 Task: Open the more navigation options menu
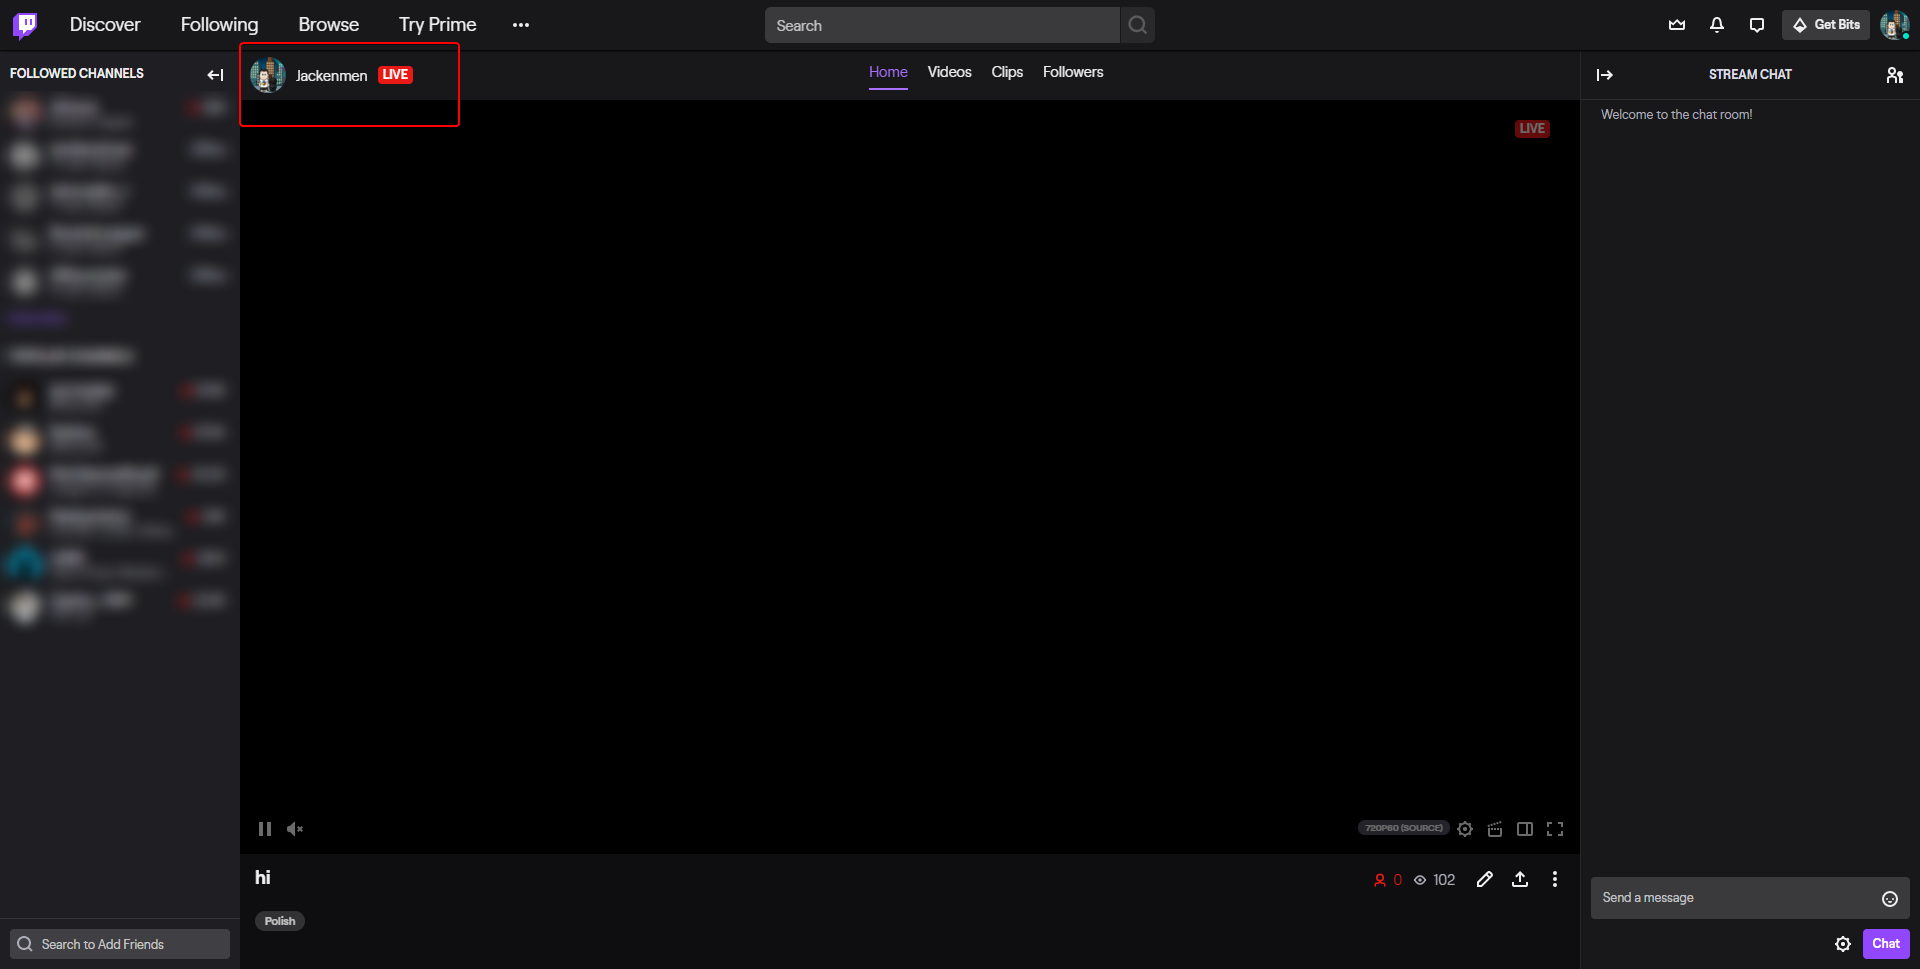(520, 24)
